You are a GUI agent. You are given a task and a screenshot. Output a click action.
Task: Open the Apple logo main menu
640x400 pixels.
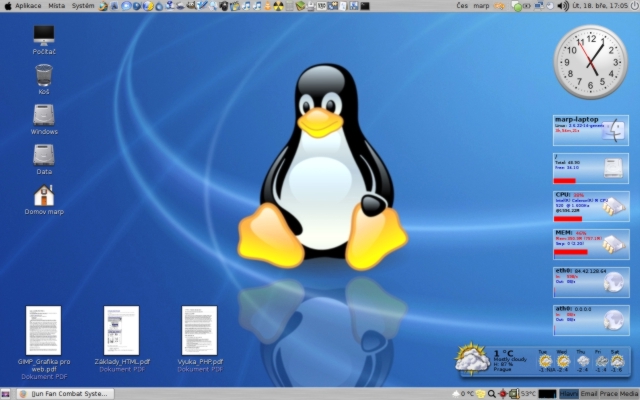7,6
